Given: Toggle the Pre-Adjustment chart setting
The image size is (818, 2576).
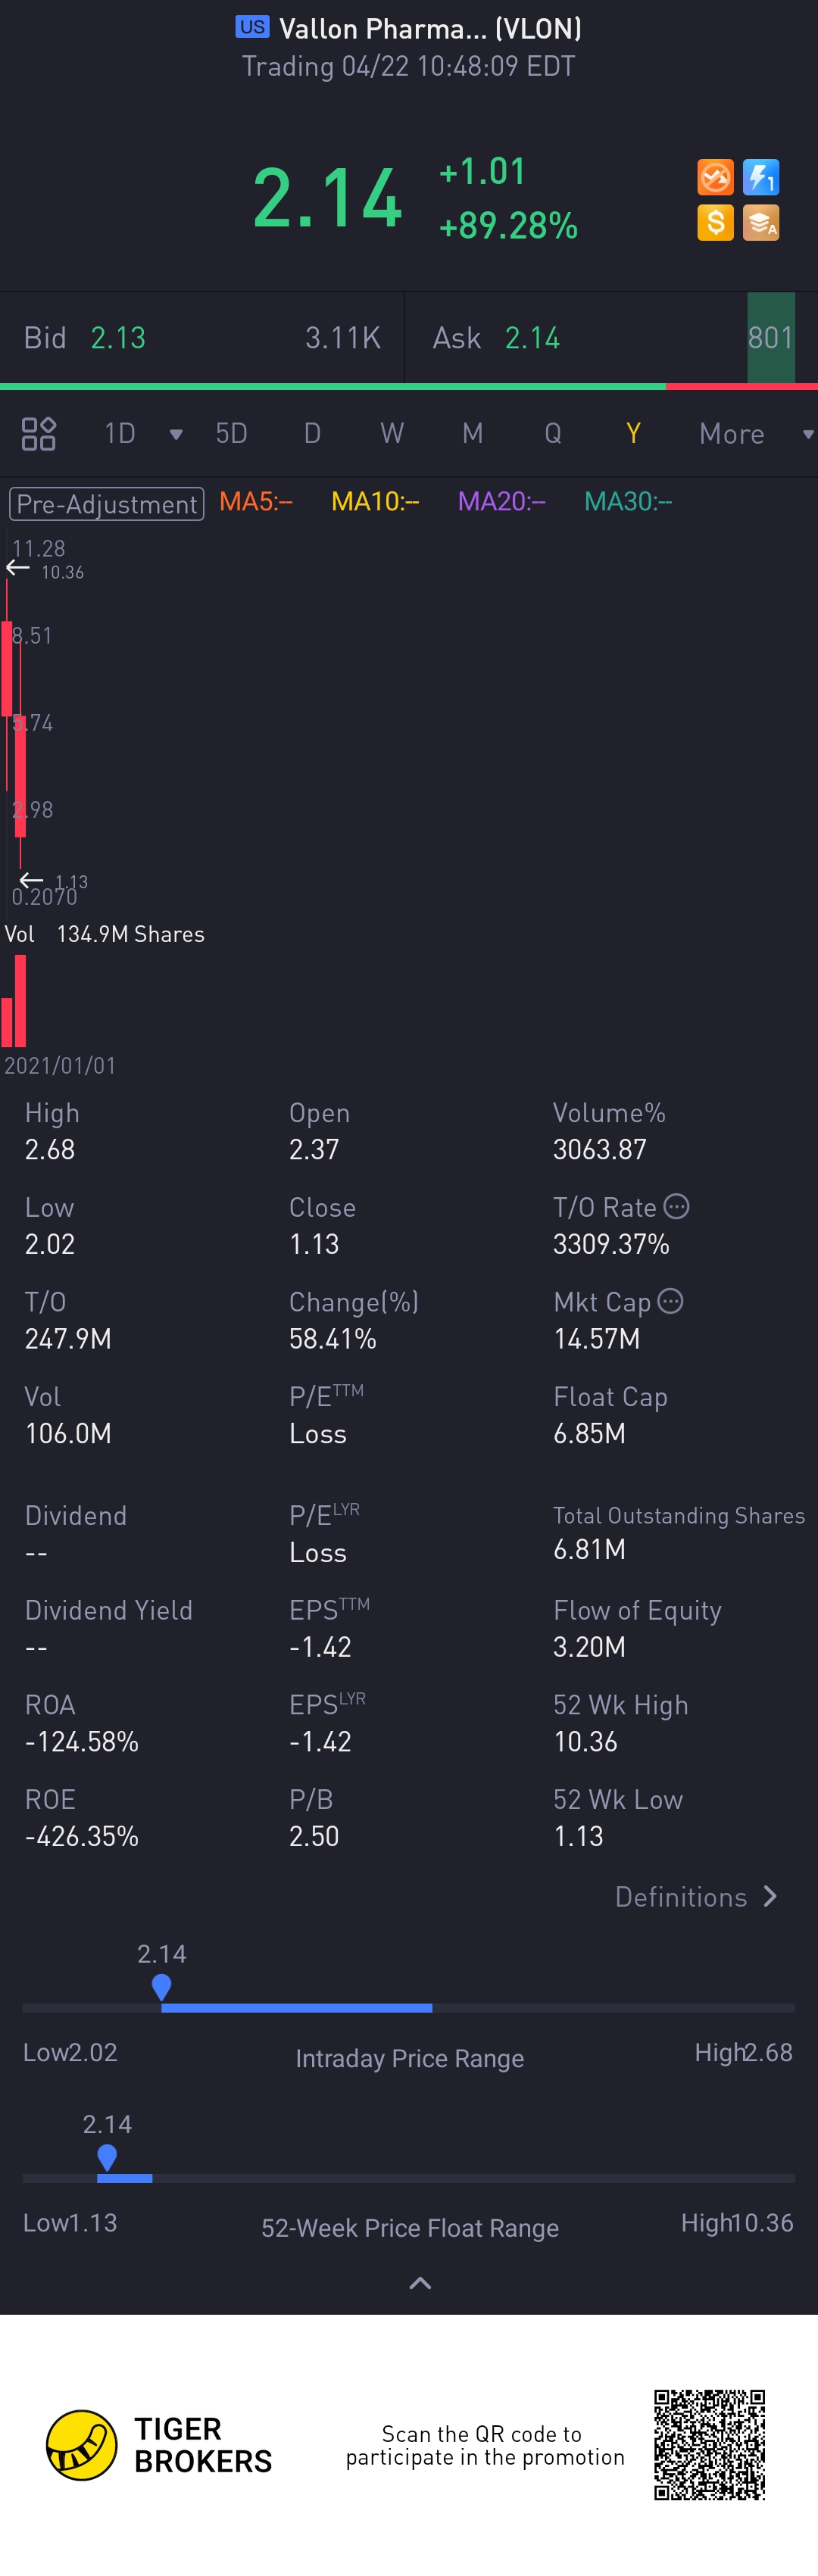Looking at the screenshot, I should (x=106, y=503).
